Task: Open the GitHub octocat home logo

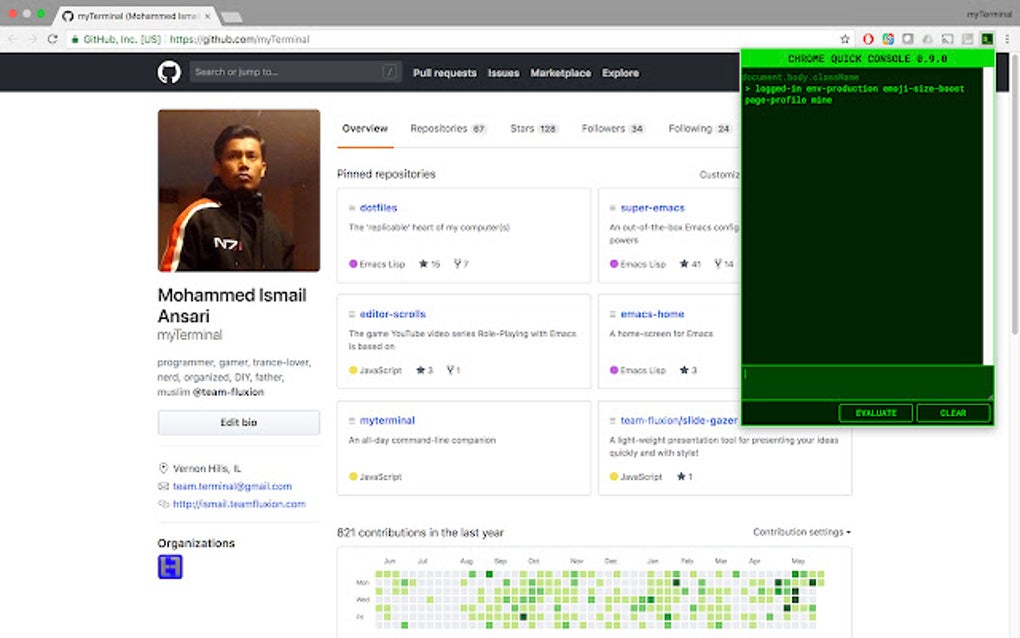Action: (169, 72)
